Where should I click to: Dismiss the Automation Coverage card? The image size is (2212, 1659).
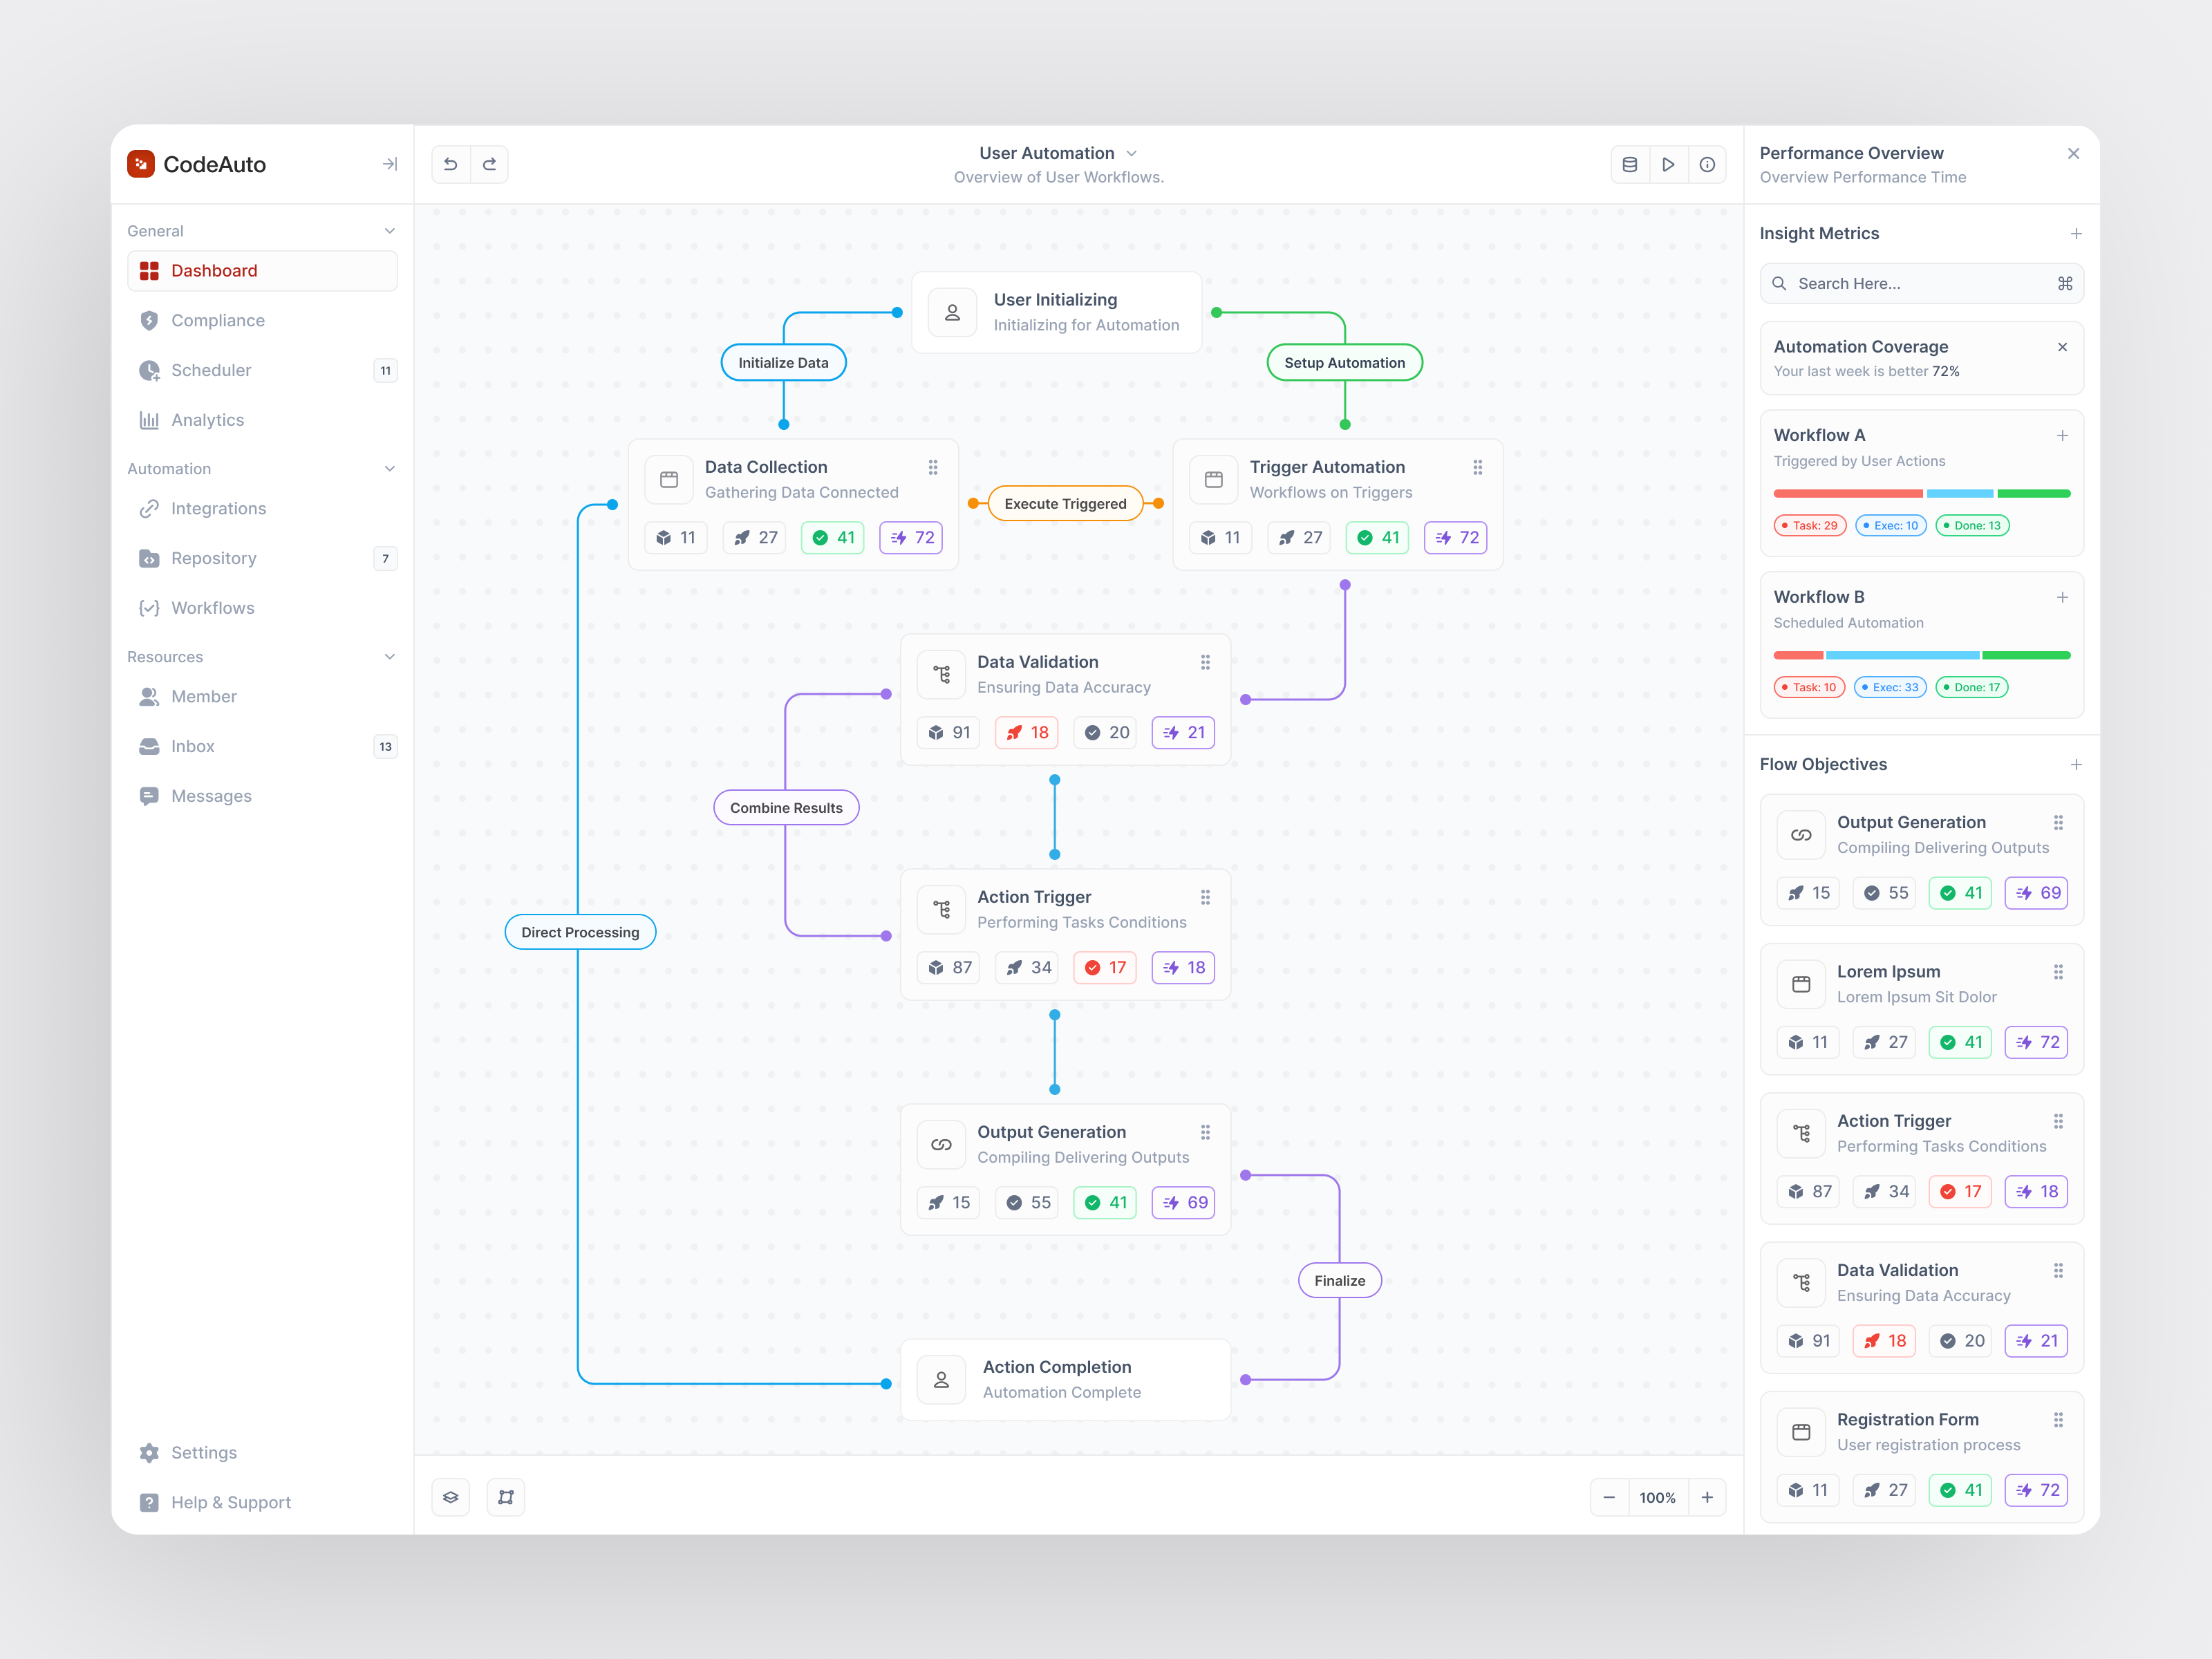pyautogui.click(x=2062, y=347)
